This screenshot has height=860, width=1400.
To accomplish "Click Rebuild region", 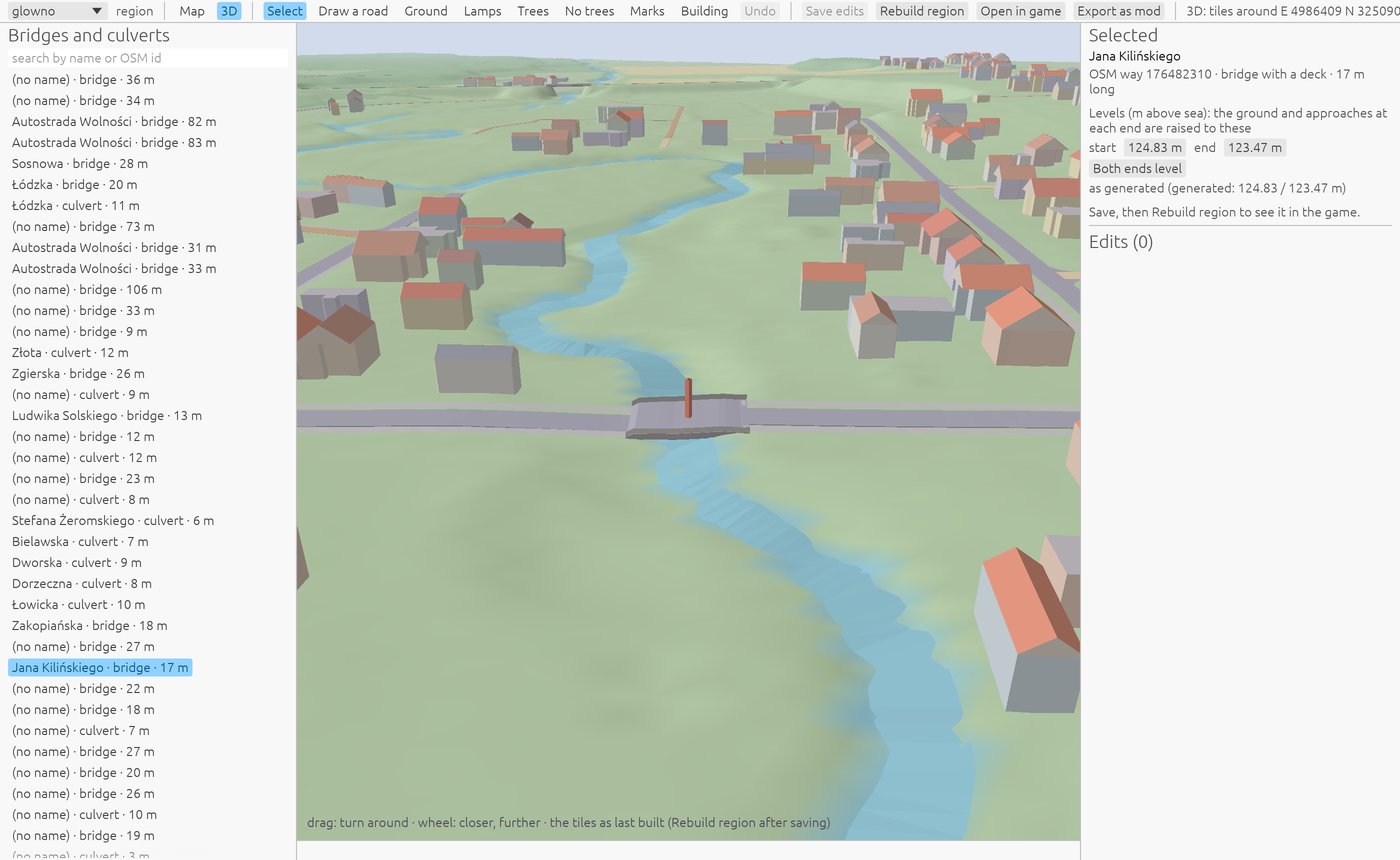I will coord(922,11).
